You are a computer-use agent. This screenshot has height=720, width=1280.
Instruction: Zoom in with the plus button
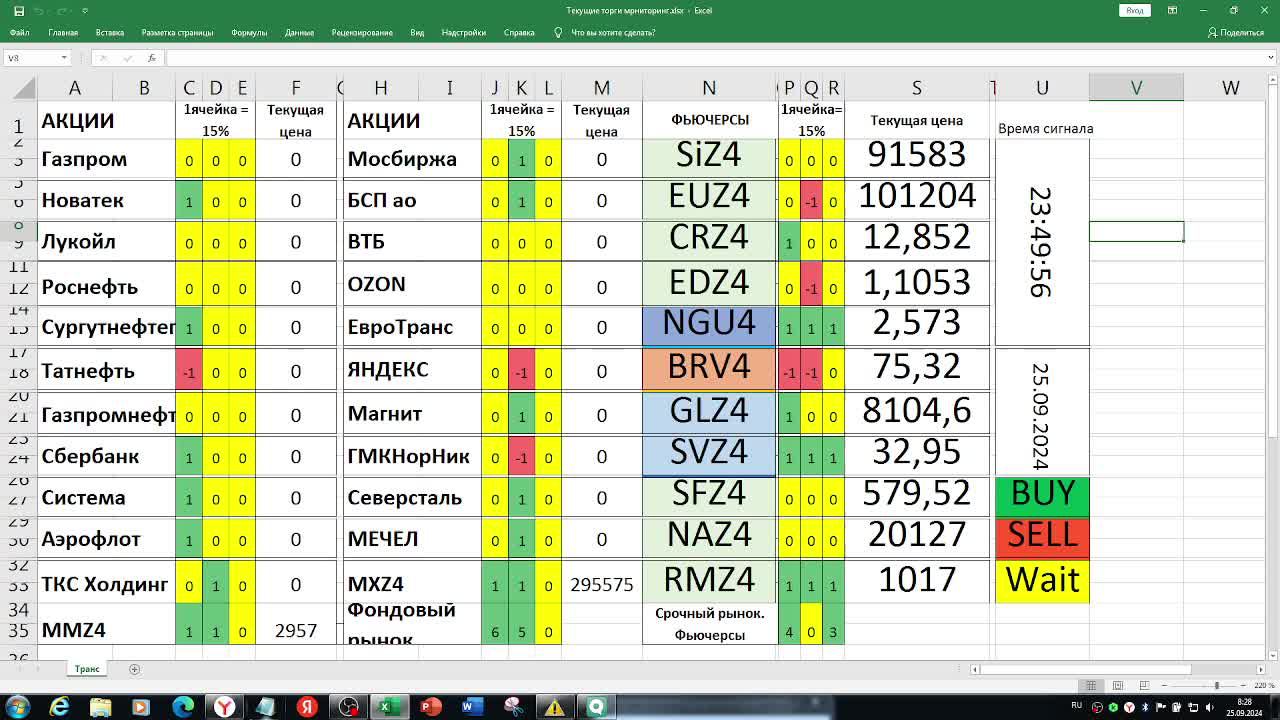click(x=1245, y=685)
